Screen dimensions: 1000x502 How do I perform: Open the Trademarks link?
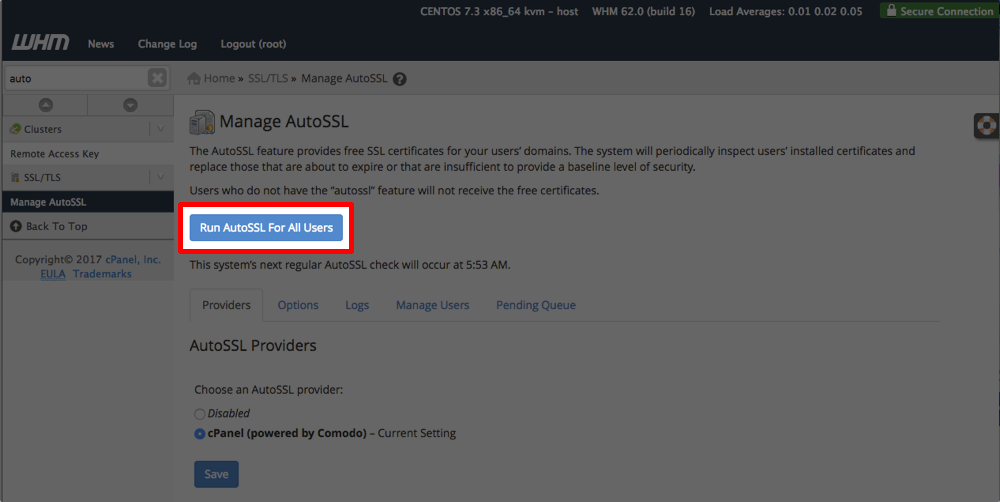pos(102,274)
